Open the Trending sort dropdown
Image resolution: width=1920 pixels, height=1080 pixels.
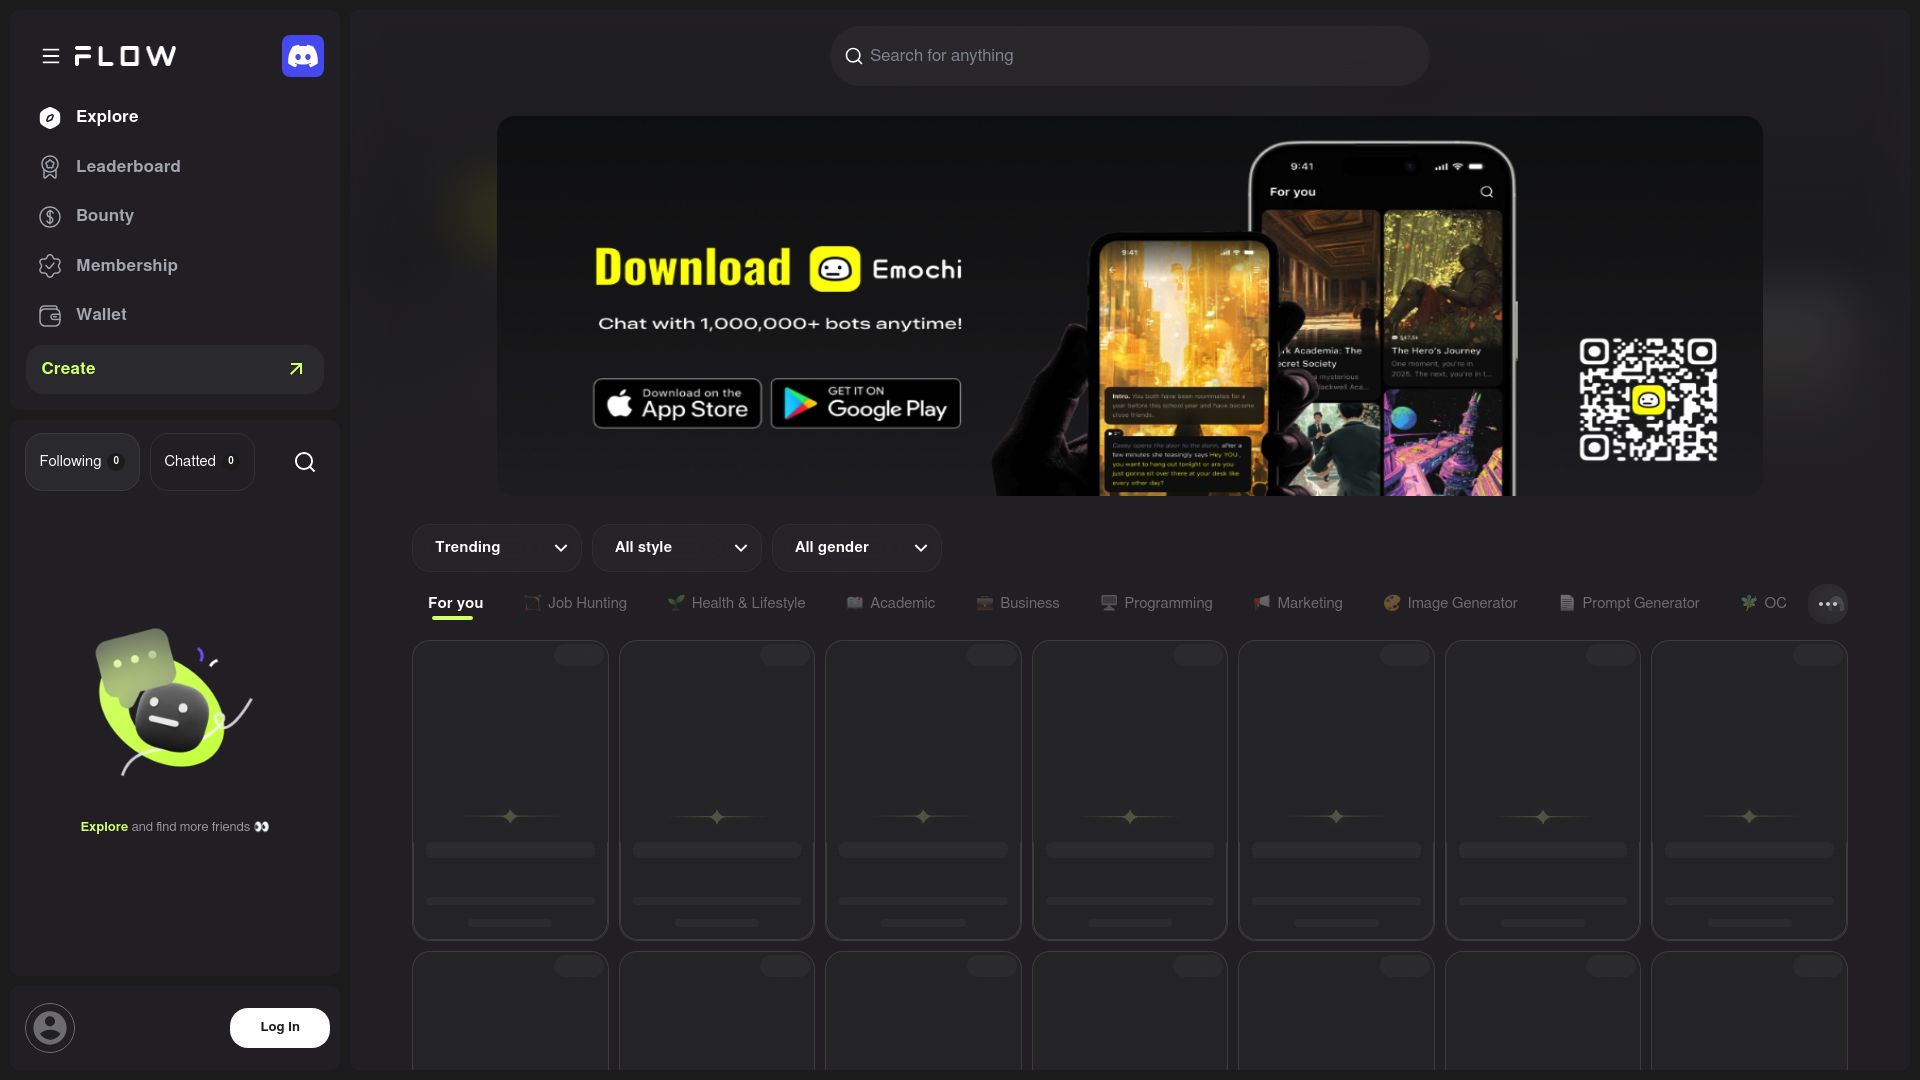point(497,547)
